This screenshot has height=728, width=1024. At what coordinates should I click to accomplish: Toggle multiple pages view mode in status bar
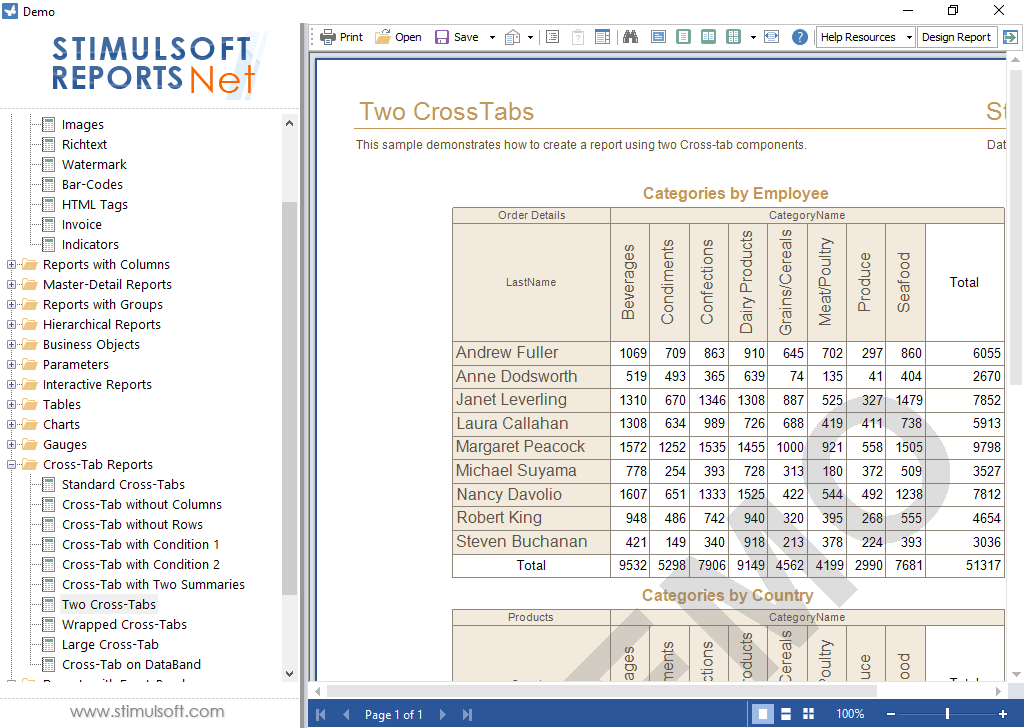point(808,714)
